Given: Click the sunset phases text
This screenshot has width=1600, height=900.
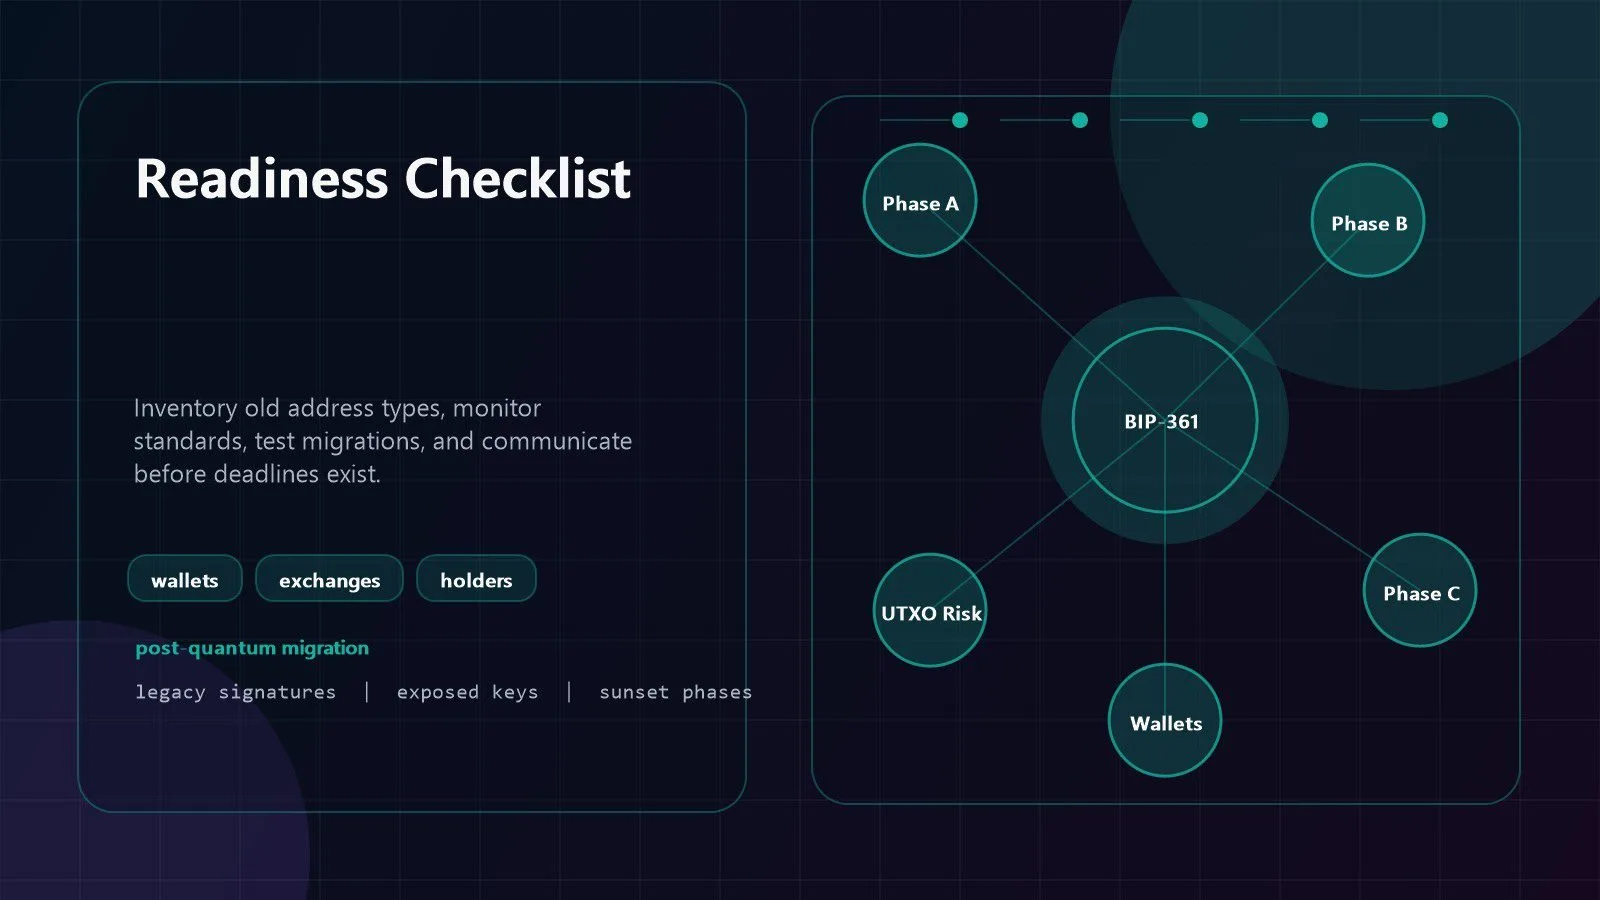Looking at the screenshot, I should [675, 692].
